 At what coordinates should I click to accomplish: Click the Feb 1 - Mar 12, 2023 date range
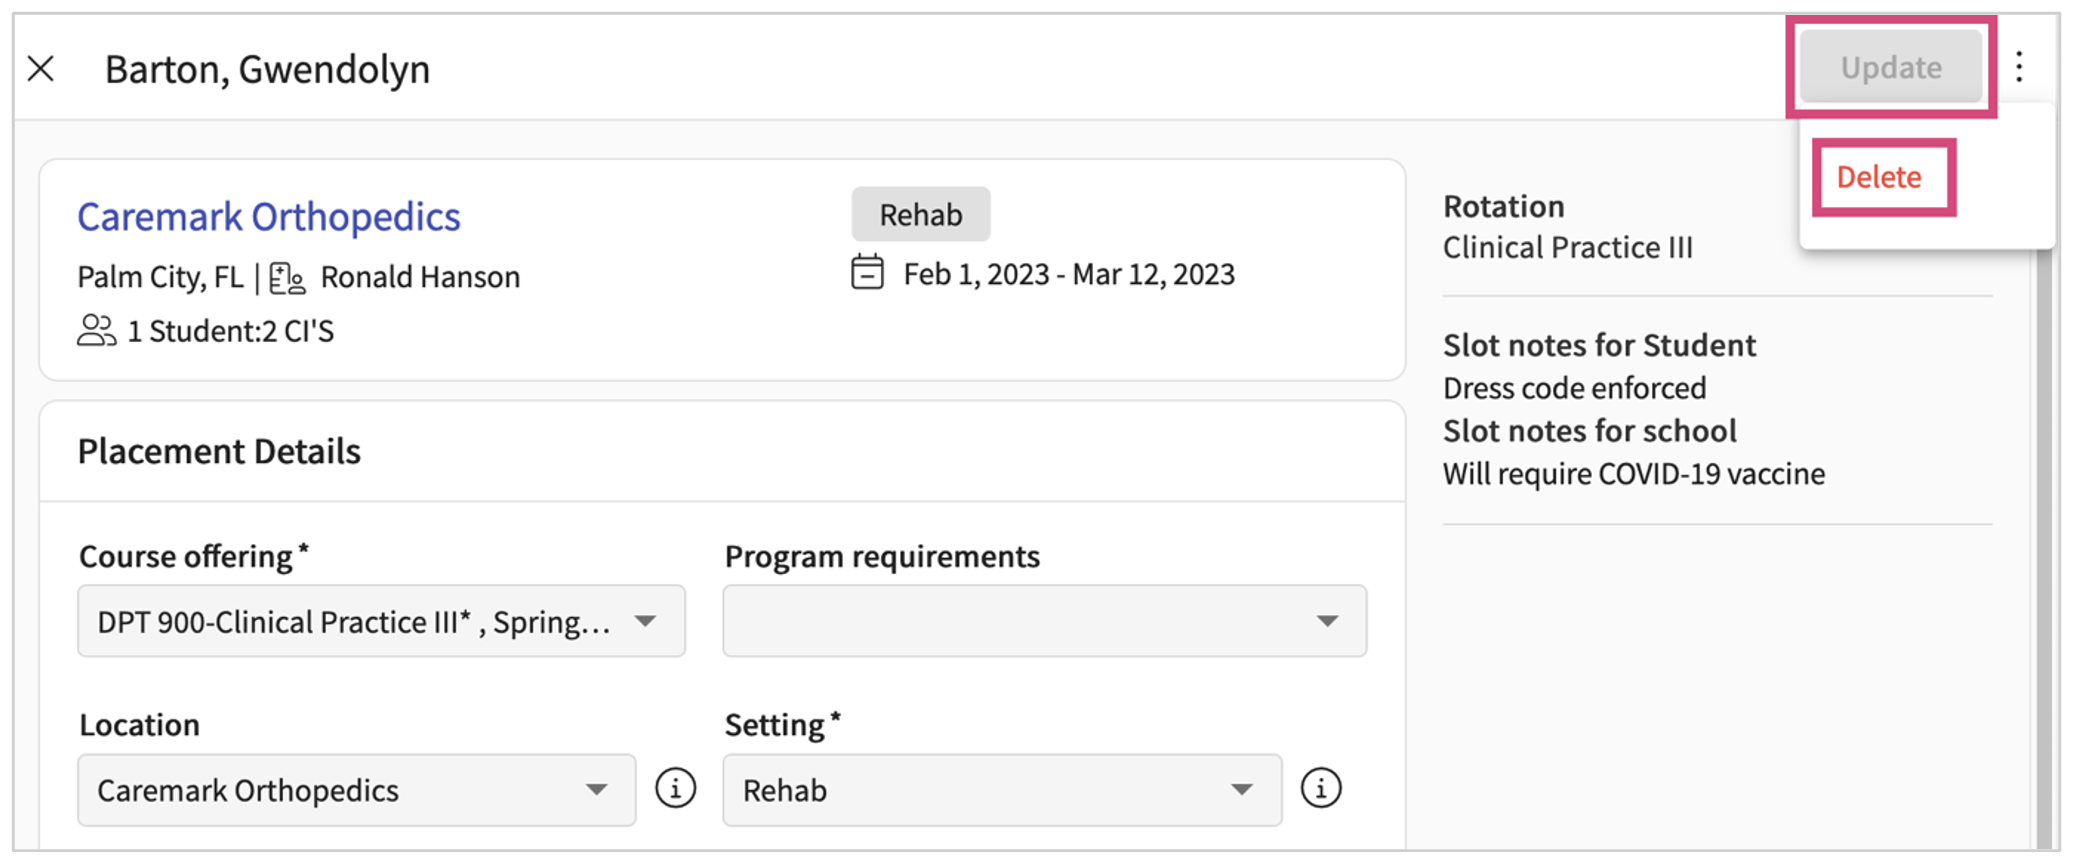click(x=1068, y=274)
